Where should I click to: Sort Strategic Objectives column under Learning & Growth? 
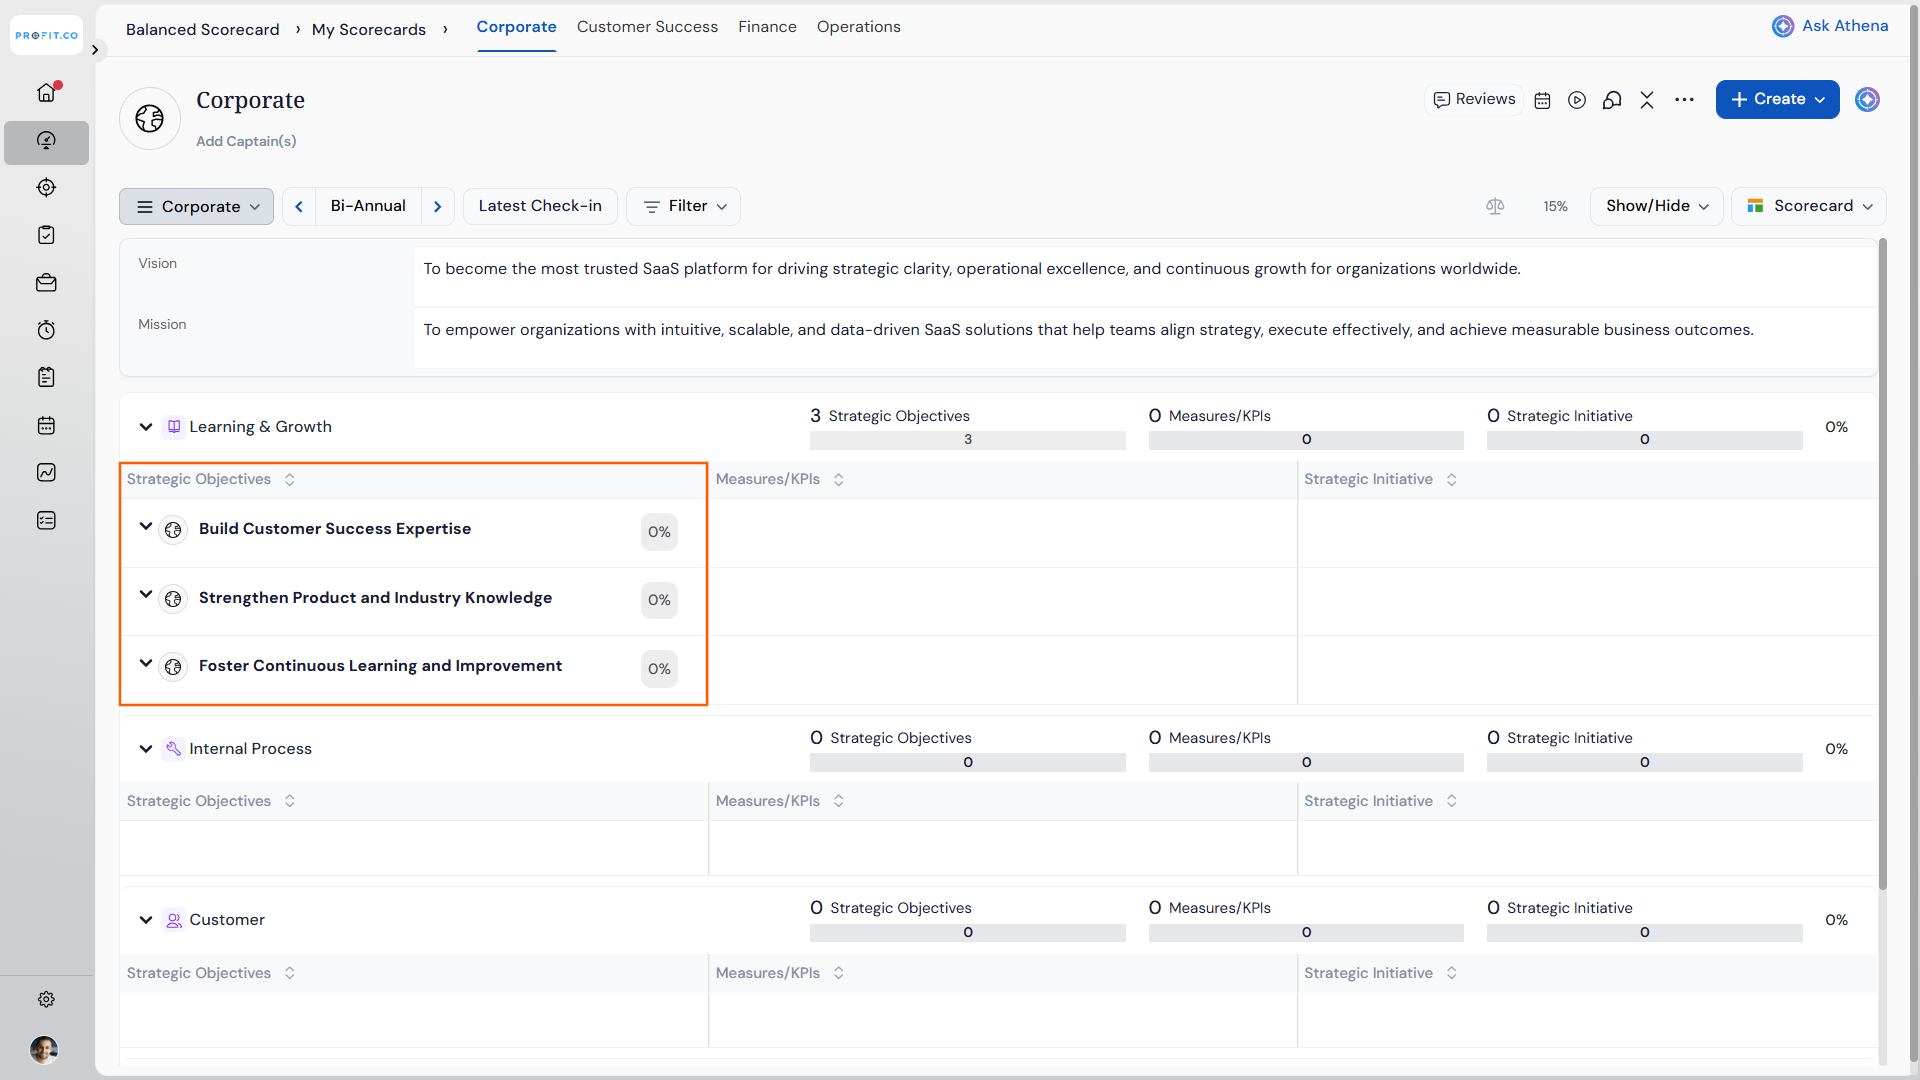coord(290,480)
